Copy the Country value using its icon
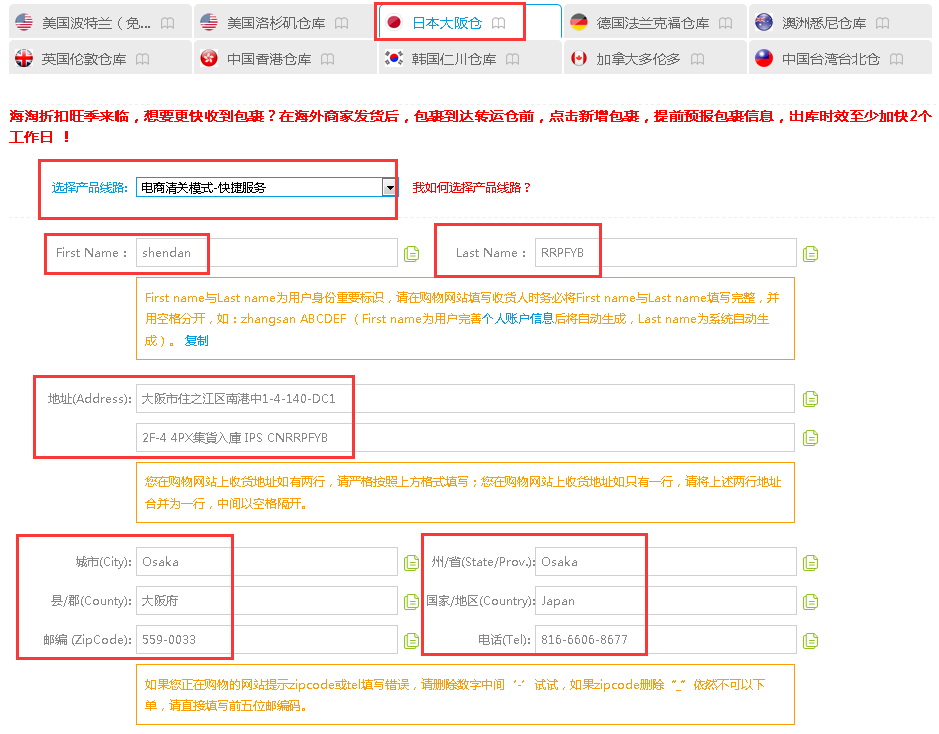The image size is (939, 734). pos(810,602)
